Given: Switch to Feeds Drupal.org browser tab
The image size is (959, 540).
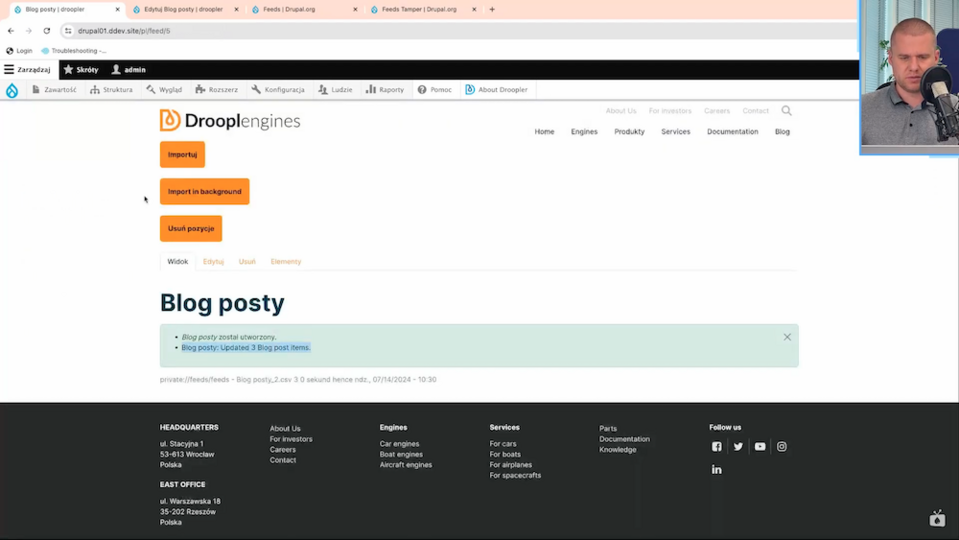Looking at the screenshot, I should pyautogui.click(x=289, y=9).
